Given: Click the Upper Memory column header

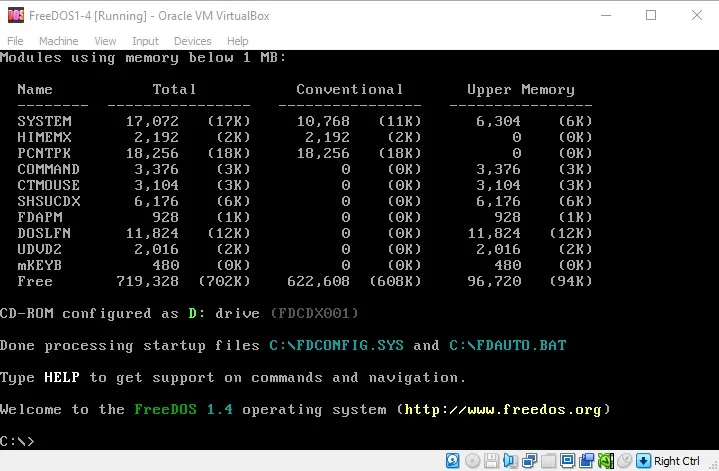Looking at the screenshot, I should [x=521, y=89].
